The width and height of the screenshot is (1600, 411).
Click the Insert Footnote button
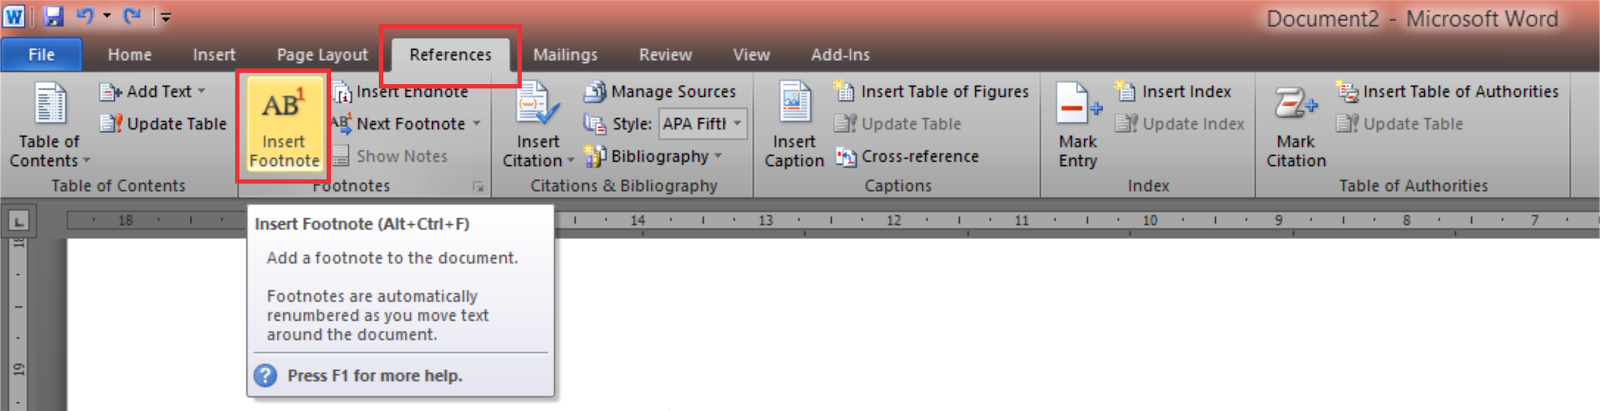pos(284,124)
